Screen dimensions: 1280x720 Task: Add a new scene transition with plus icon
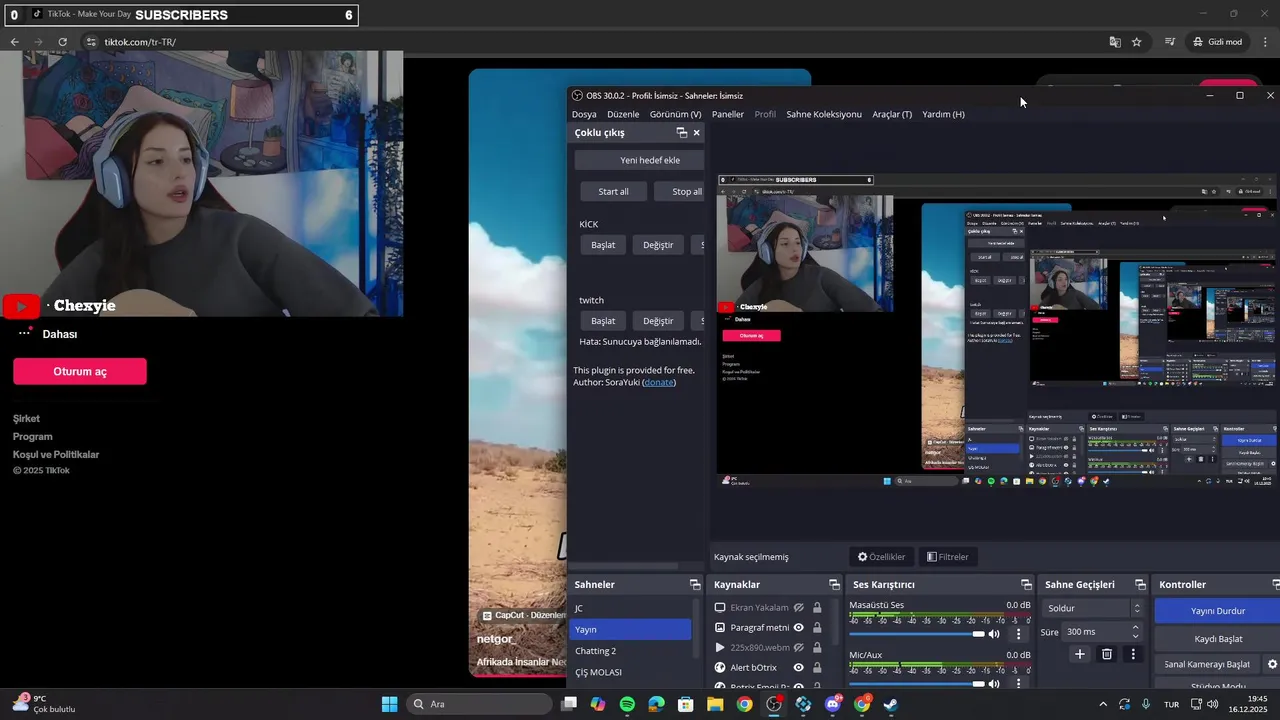(1080, 654)
